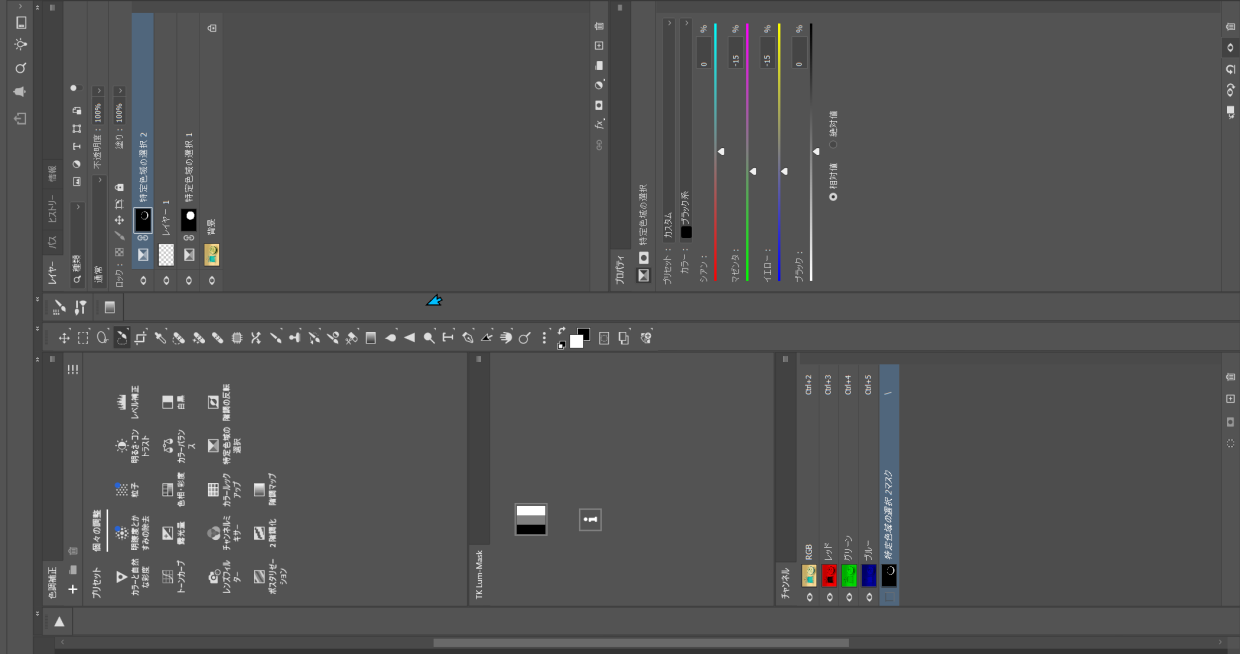This screenshot has height=654, width=1240.
Task: Select the Move tool in the toolbar
Action: (x=64, y=338)
